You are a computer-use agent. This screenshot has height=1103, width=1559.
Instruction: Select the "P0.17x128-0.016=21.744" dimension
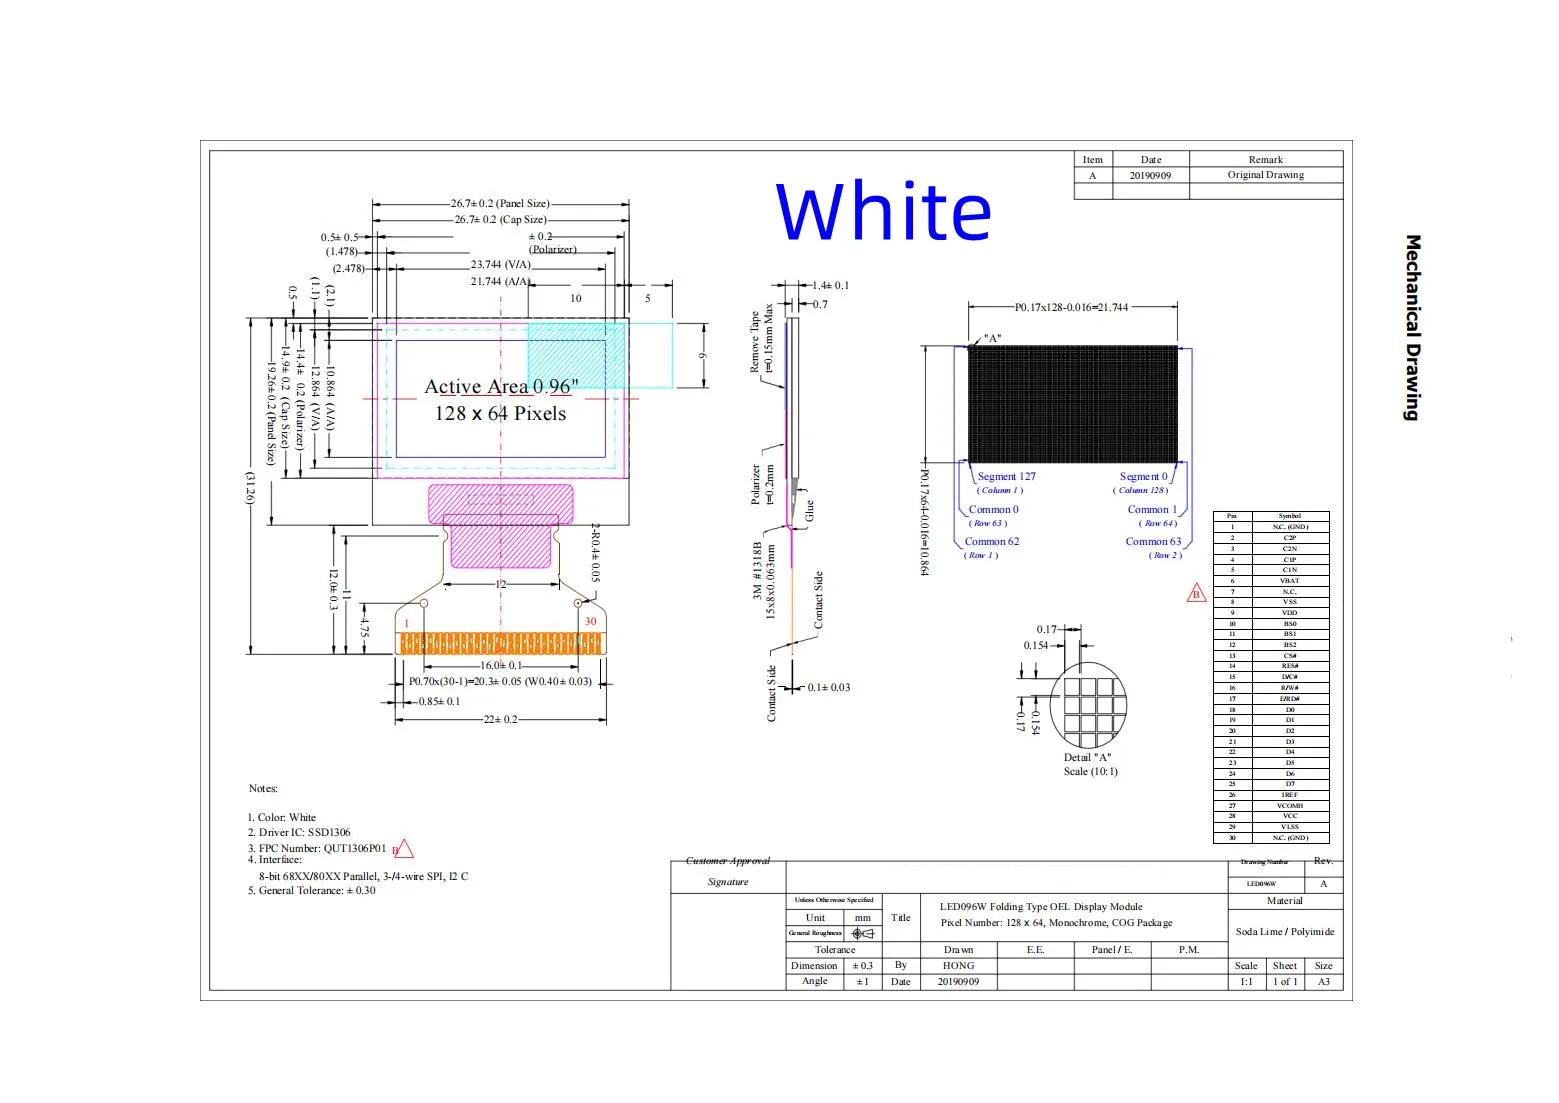(1071, 307)
